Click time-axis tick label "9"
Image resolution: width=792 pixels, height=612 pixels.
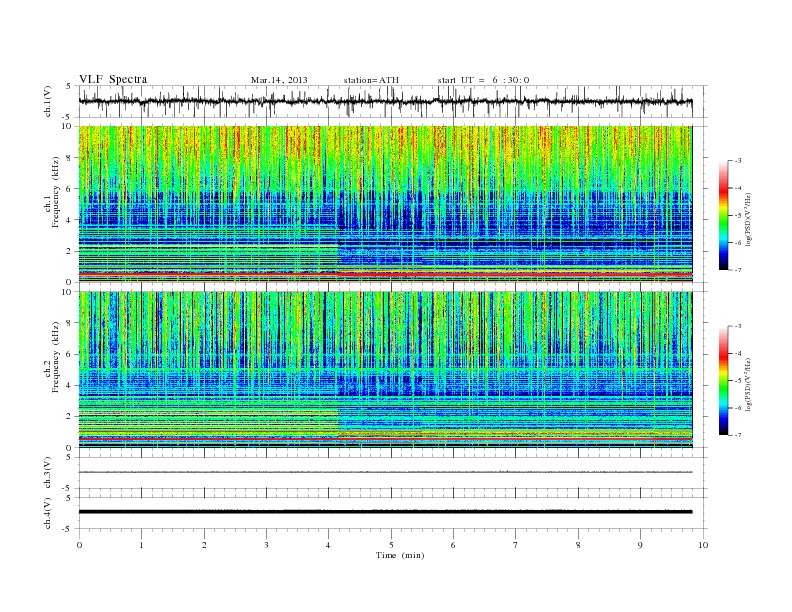(640, 545)
